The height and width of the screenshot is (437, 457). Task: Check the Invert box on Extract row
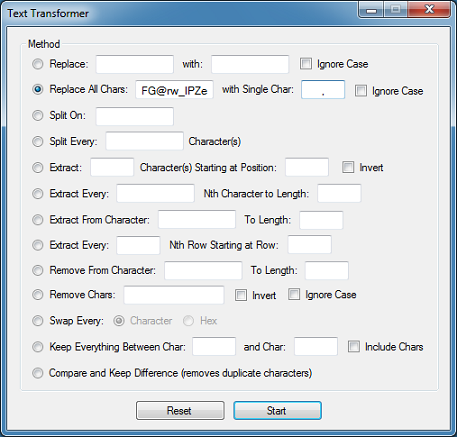348,167
